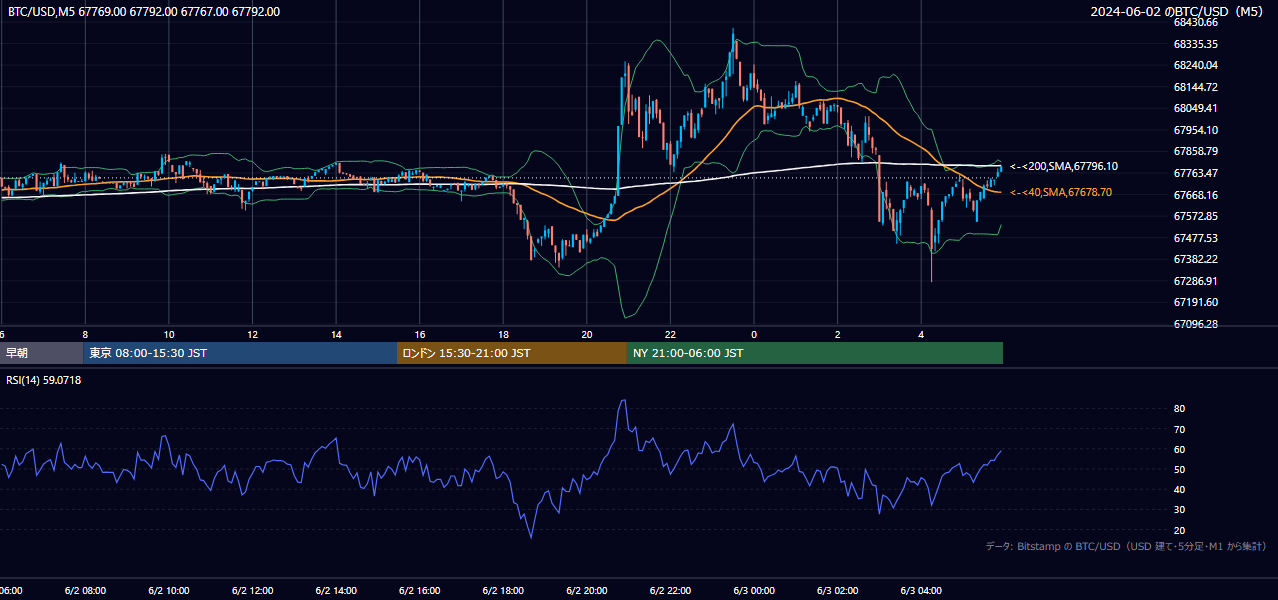Click price axis label 67858.79
This screenshot has width=1278, height=600.
click(1195, 151)
